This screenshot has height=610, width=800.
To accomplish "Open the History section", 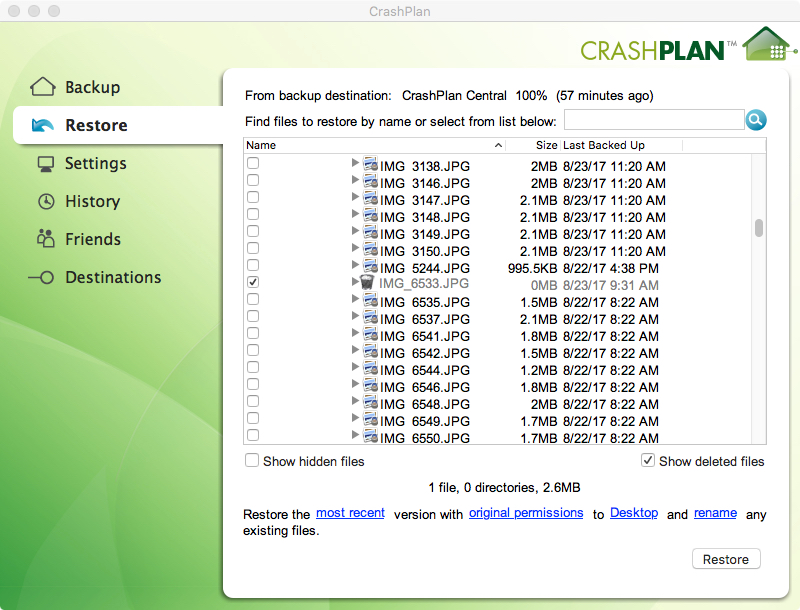I will pos(79,201).
